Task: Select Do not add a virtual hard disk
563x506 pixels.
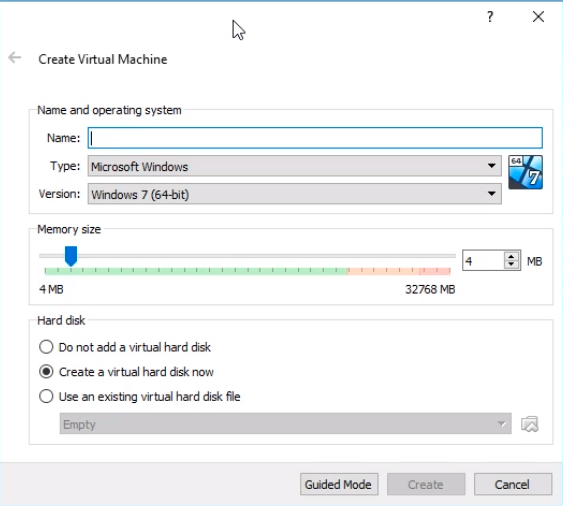Action: coord(125,347)
